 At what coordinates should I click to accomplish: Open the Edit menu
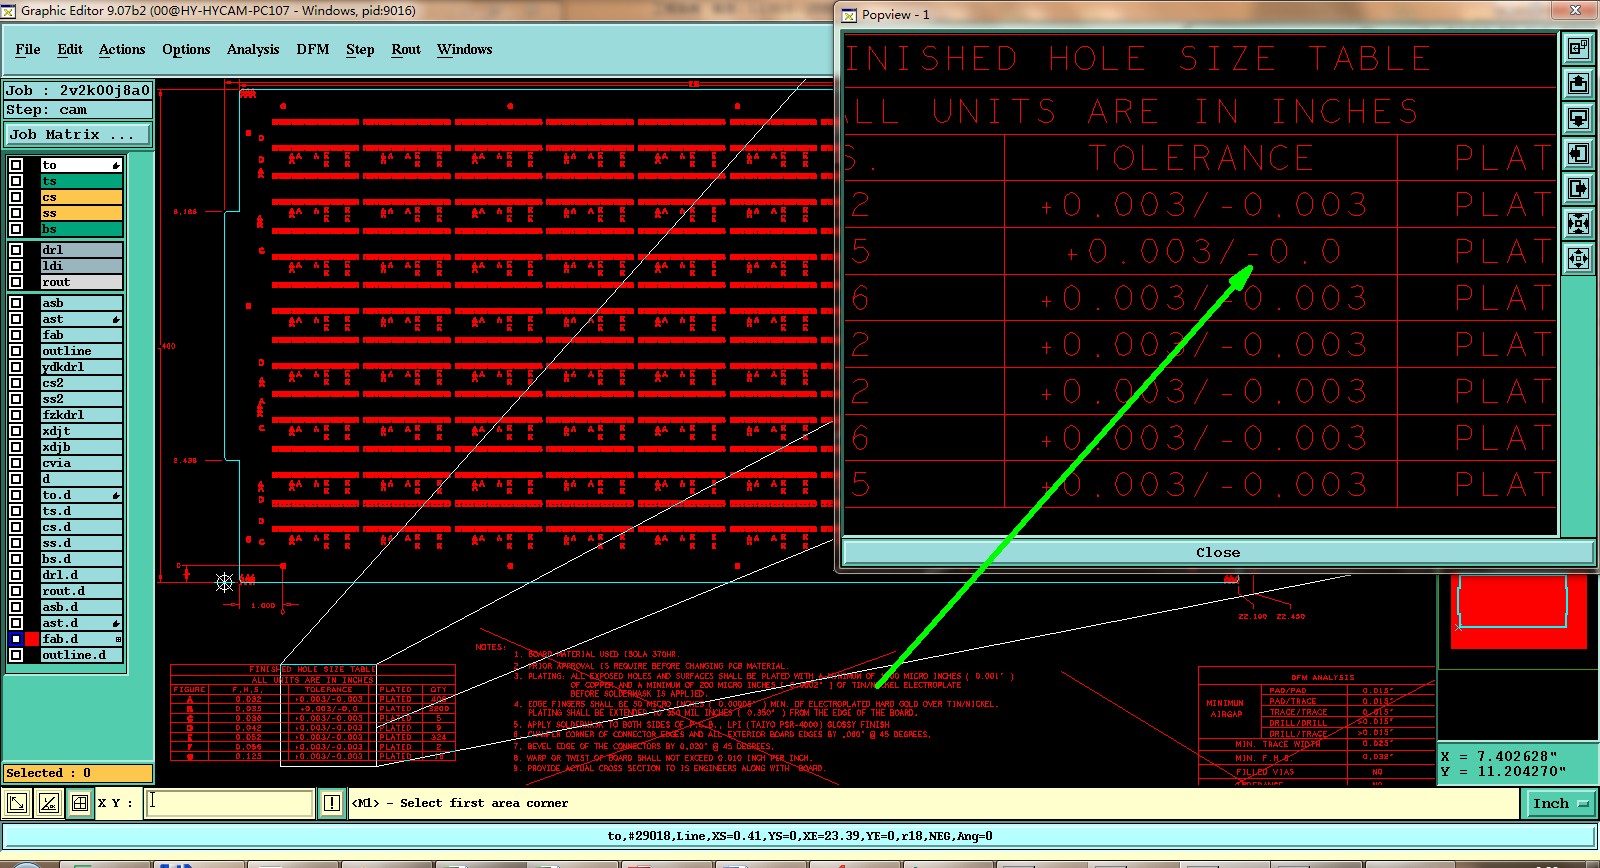click(70, 49)
